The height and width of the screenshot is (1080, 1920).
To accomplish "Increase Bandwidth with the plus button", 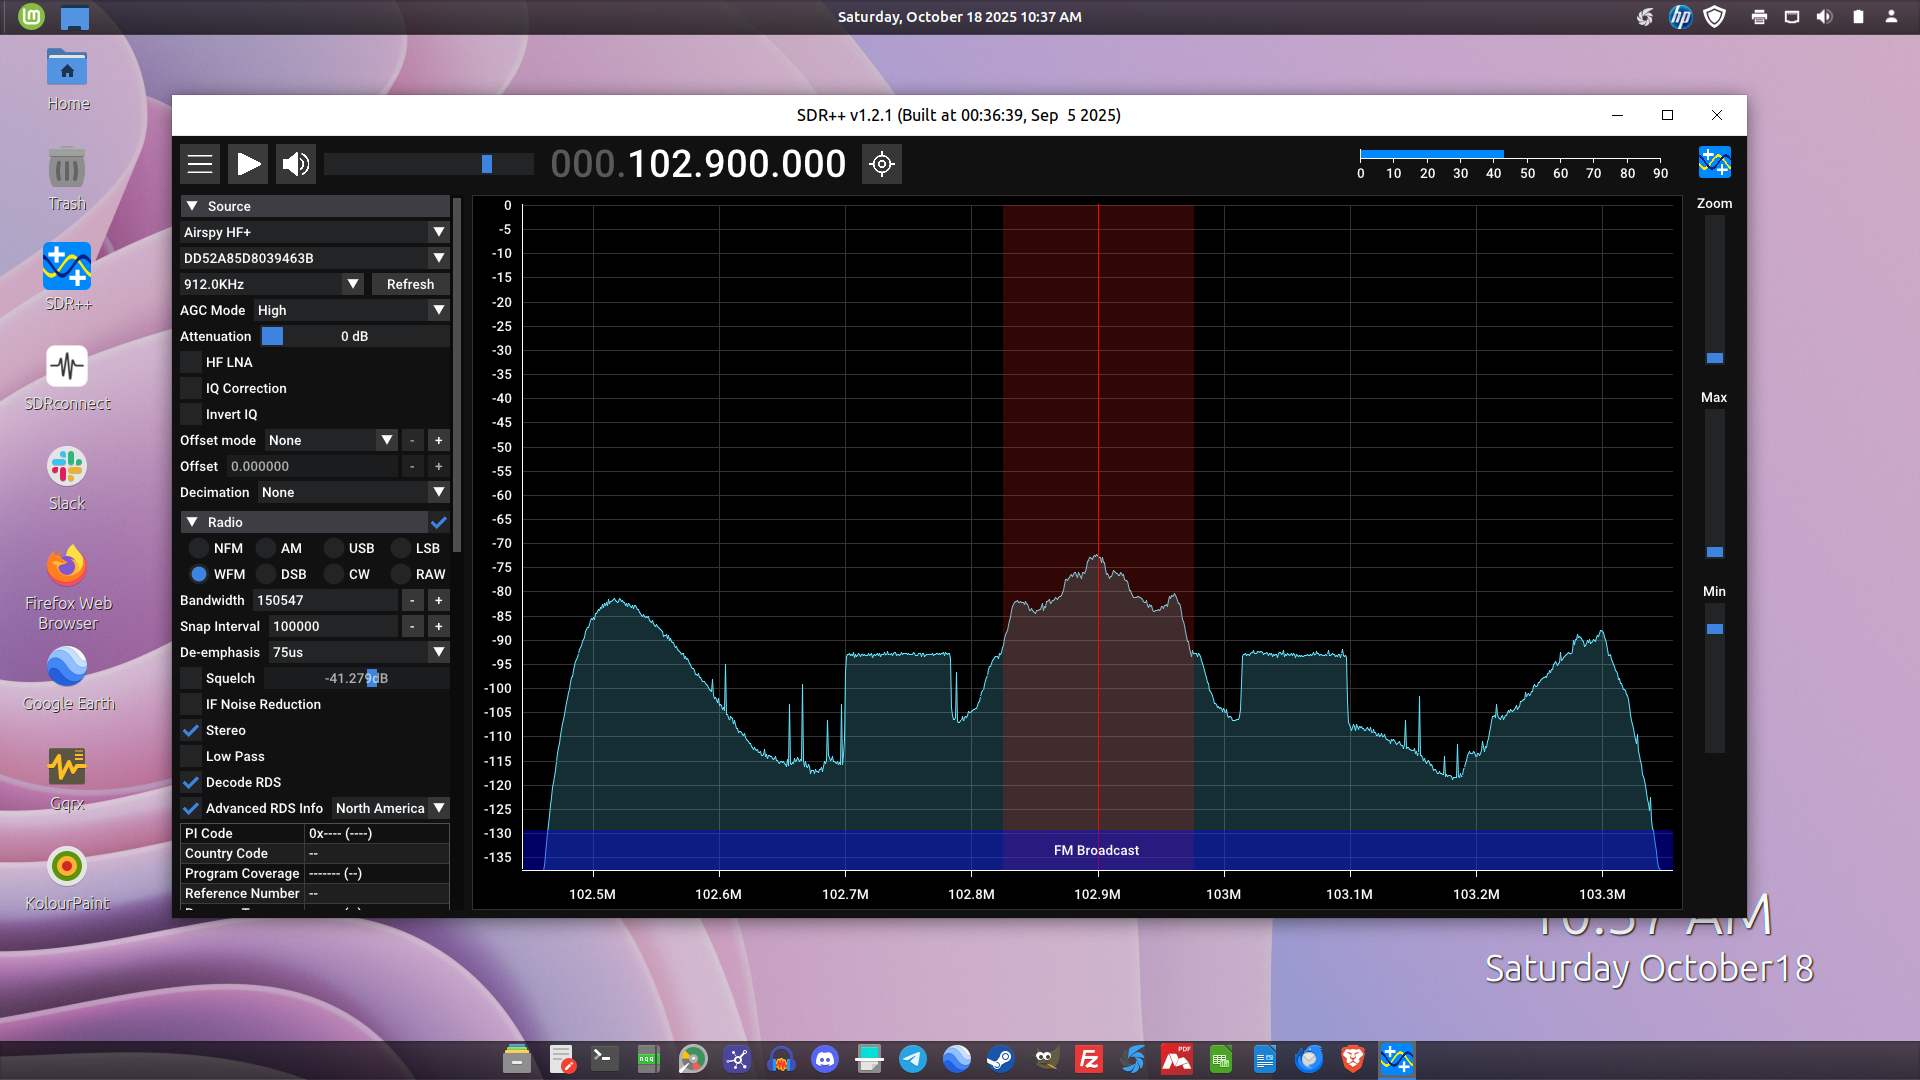I will point(438,600).
